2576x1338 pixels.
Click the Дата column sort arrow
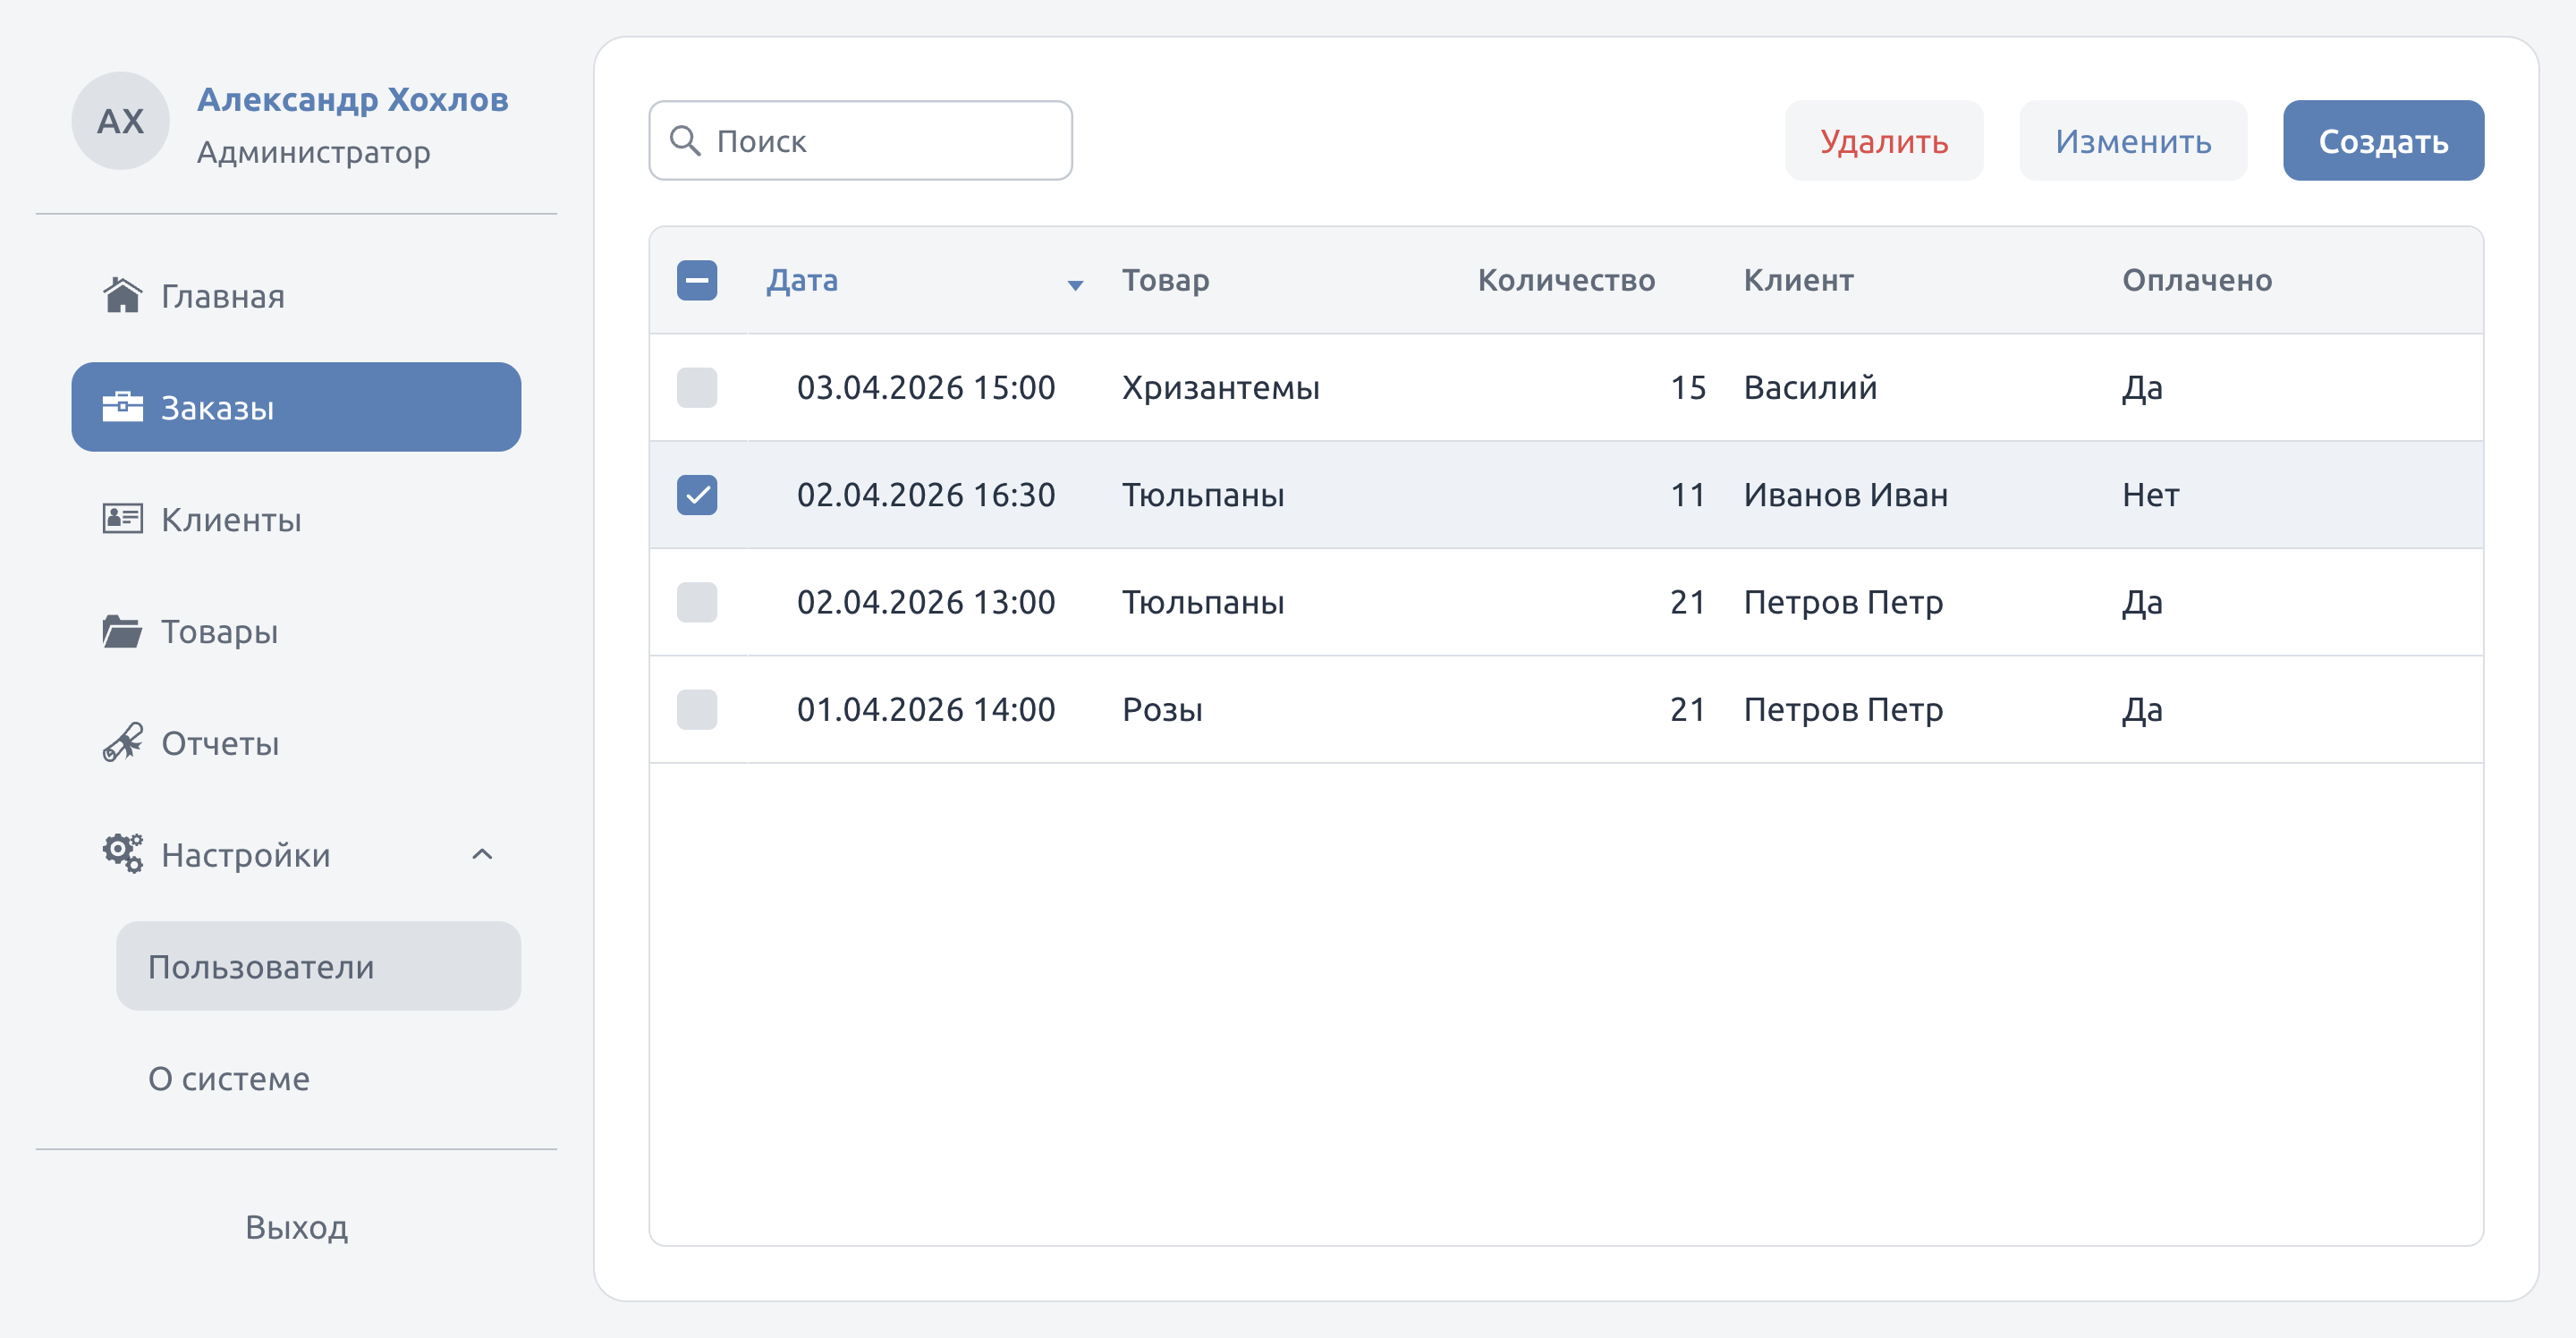tap(1075, 285)
